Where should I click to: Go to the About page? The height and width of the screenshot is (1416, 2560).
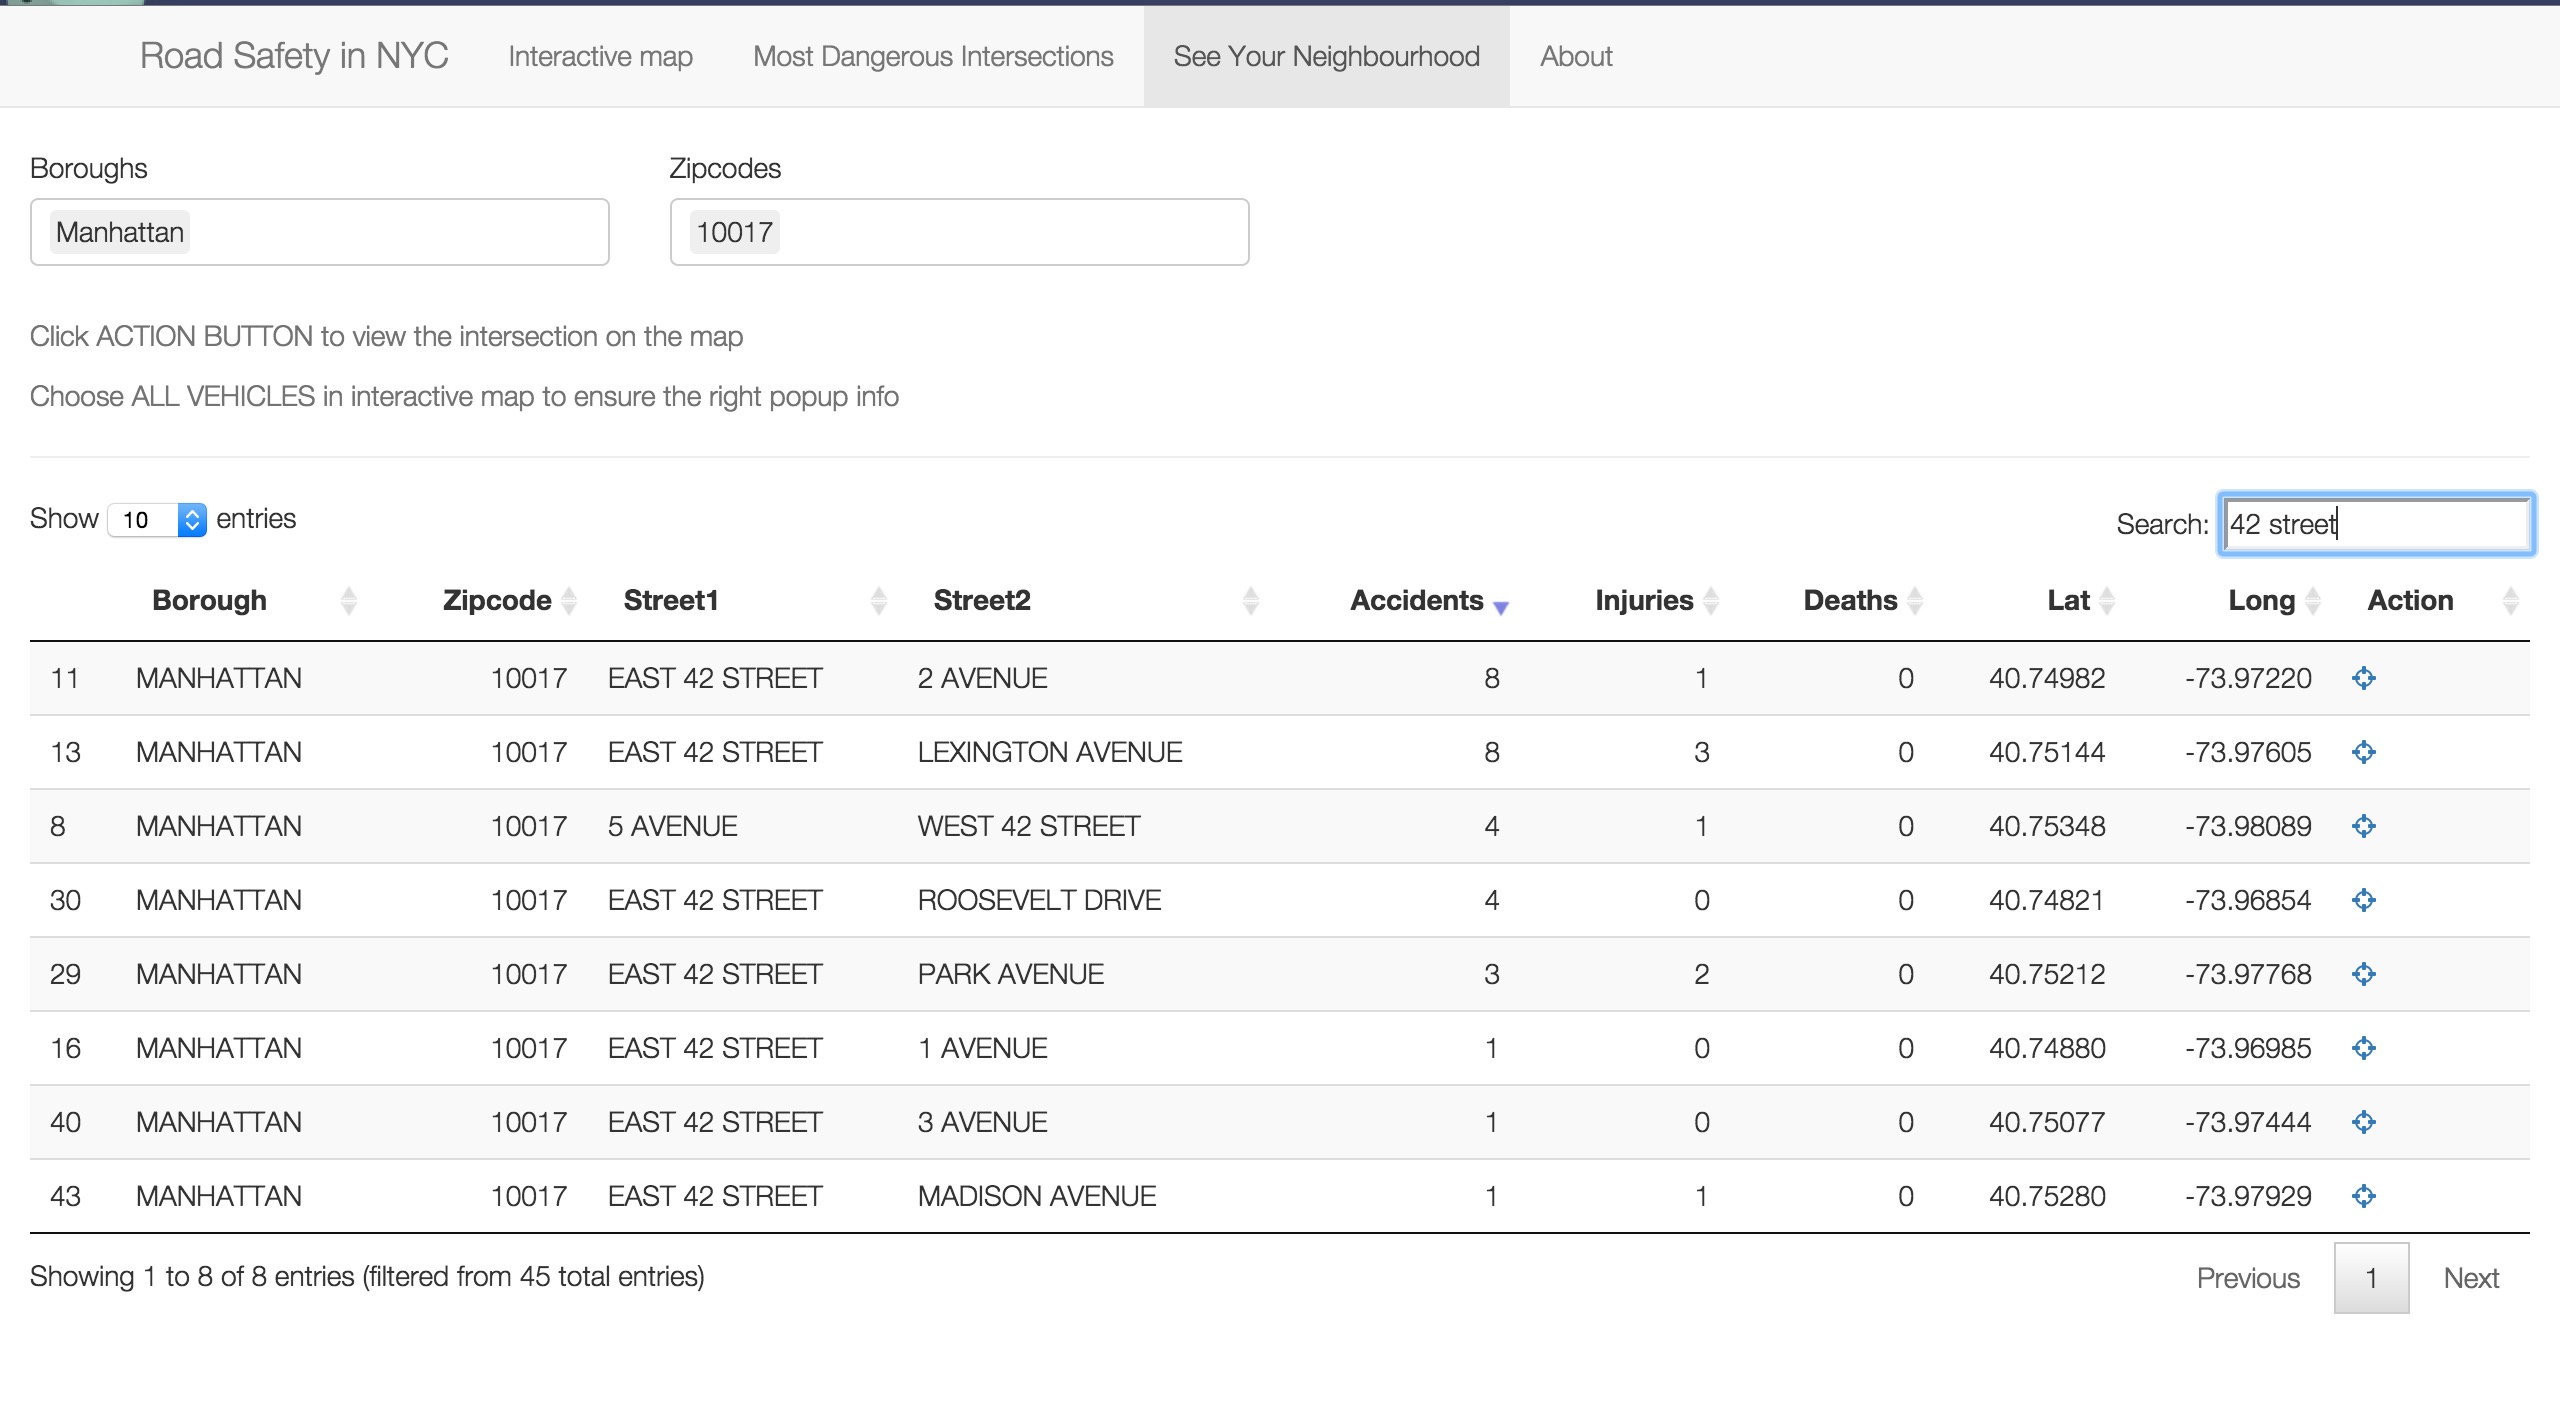click(x=1576, y=57)
